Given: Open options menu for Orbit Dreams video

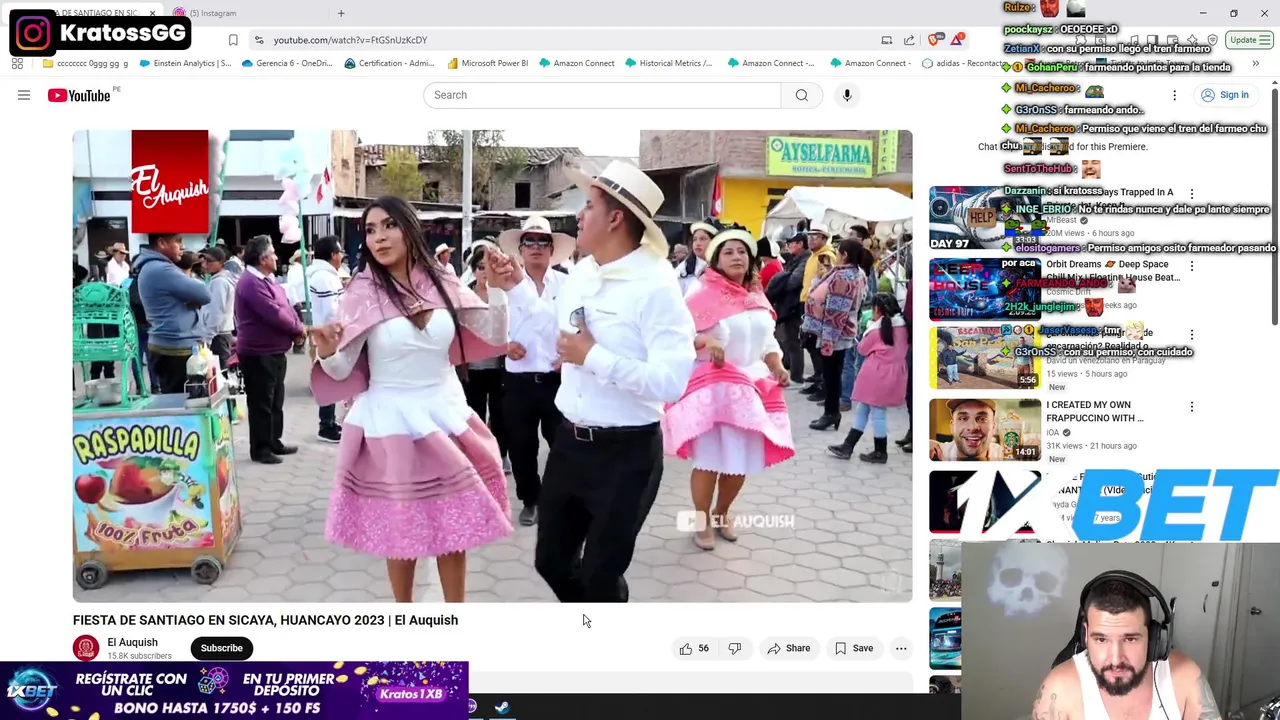Looking at the screenshot, I should (1191, 266).
